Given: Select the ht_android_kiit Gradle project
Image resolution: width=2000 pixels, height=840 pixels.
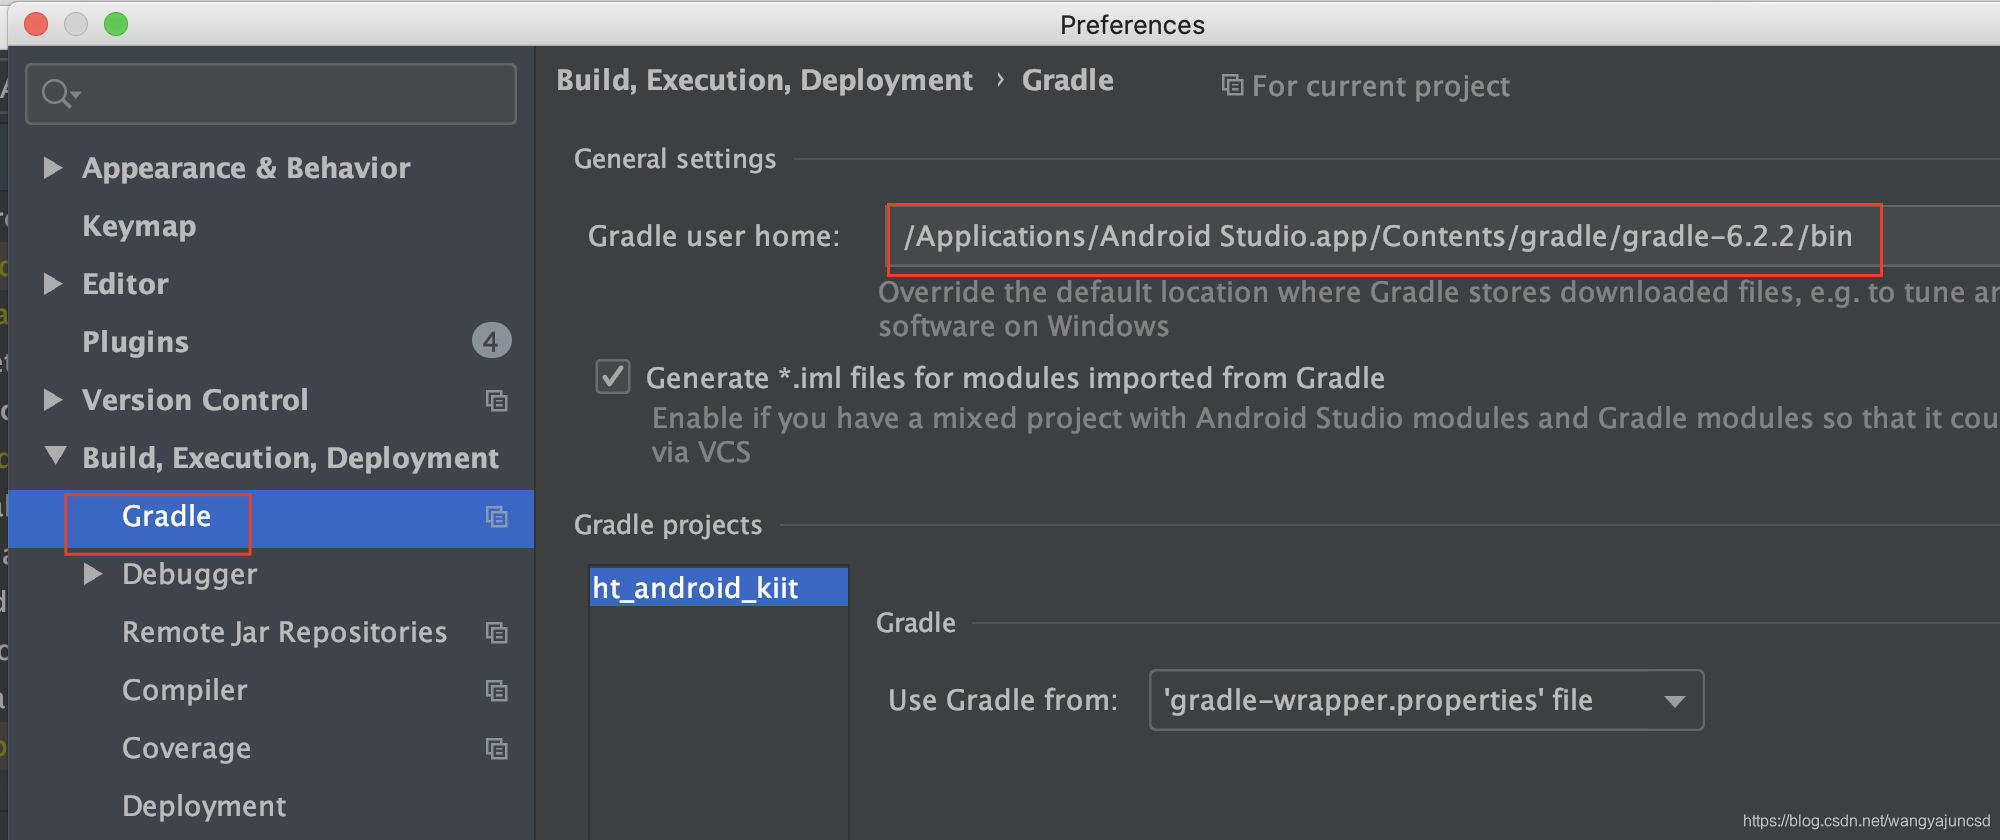Looking at the screenshot, I should point(696,588).
